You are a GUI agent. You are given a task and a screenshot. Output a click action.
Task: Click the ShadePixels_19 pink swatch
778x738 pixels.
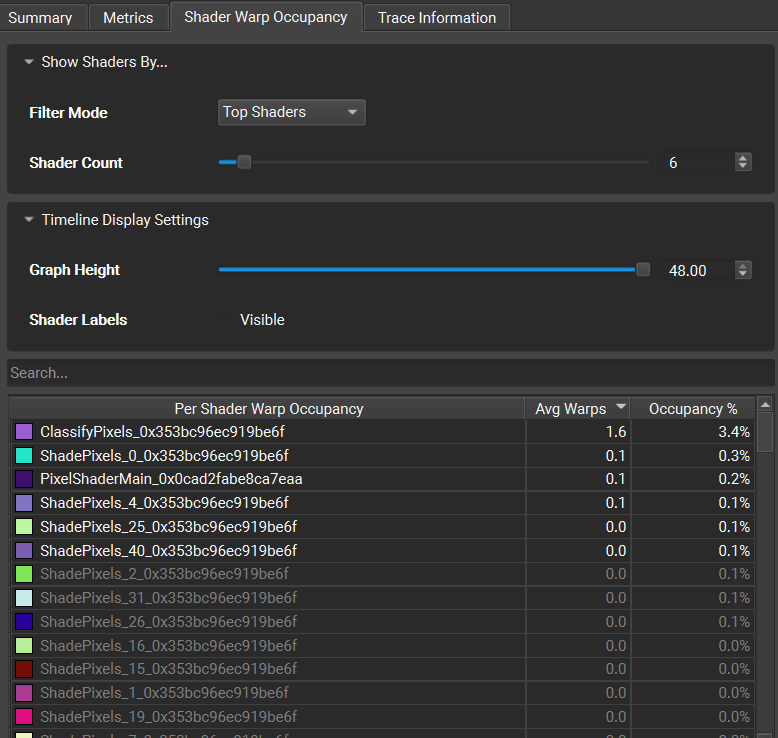click(24, 716)
